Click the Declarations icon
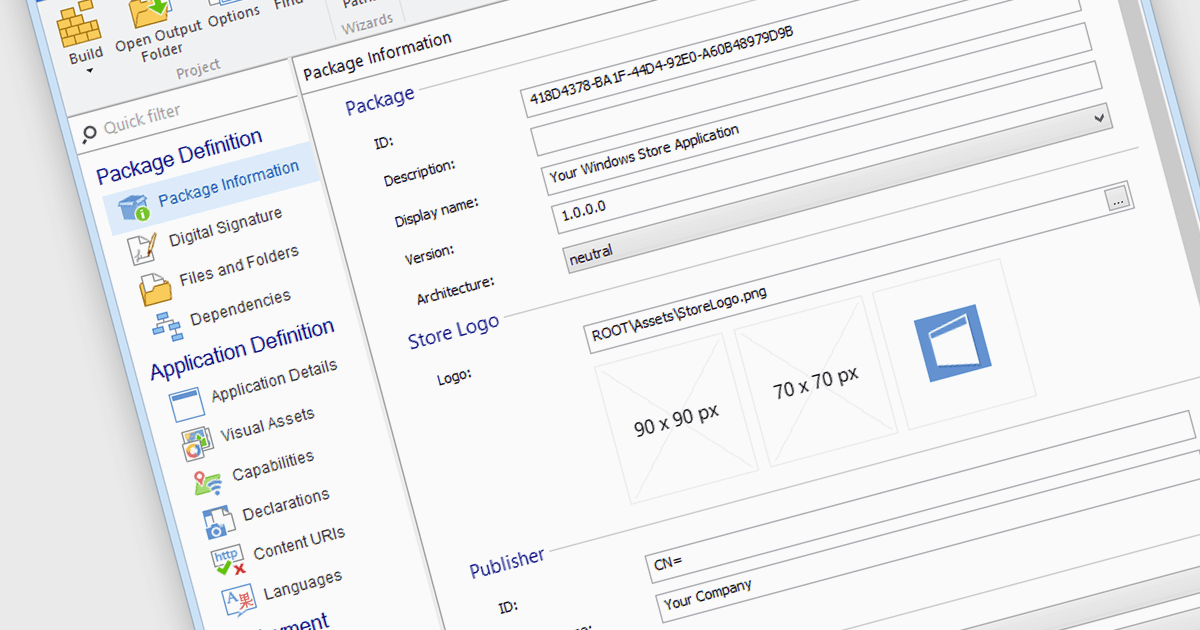The width and height of the screenshot is (1200, 630). pyautogui.click(x=218, y=523)
